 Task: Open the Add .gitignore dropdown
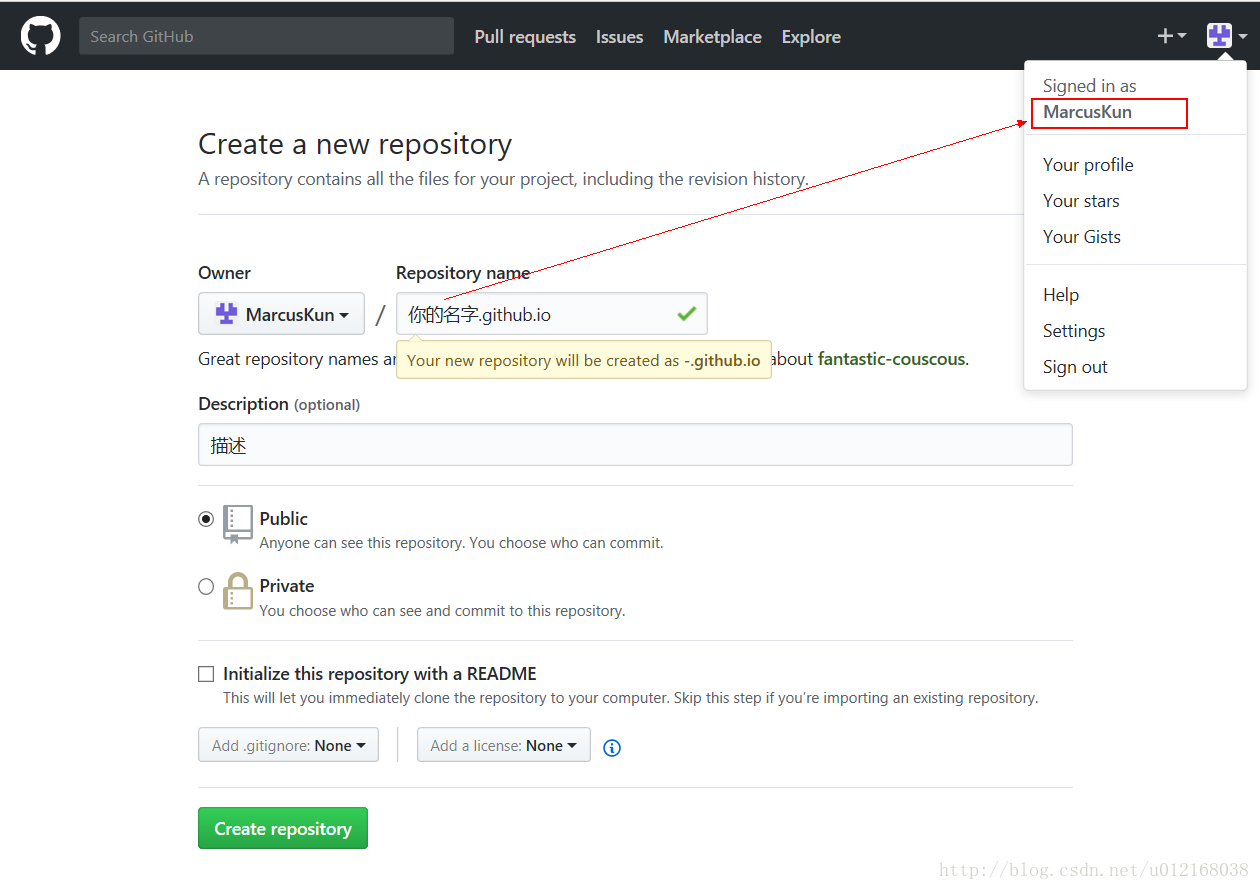[x=288, y=745]
